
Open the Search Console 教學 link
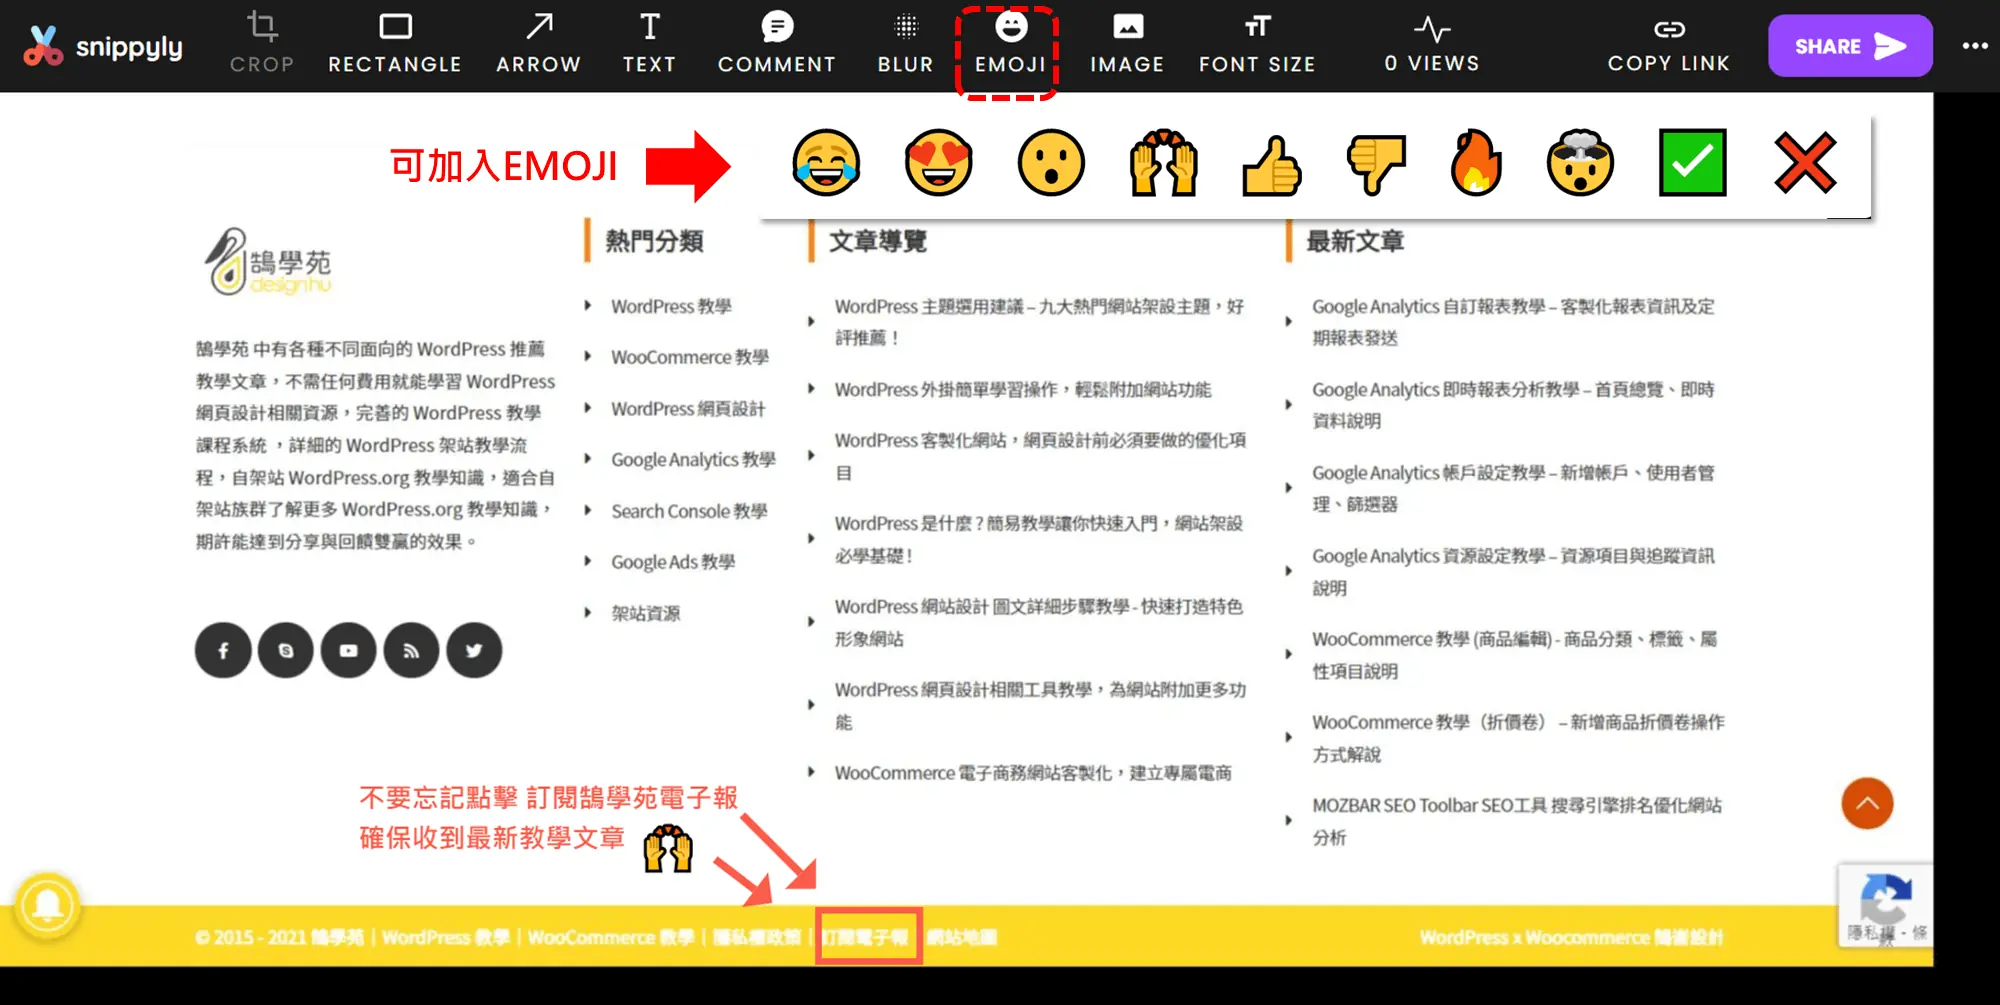tap(689, 511)
